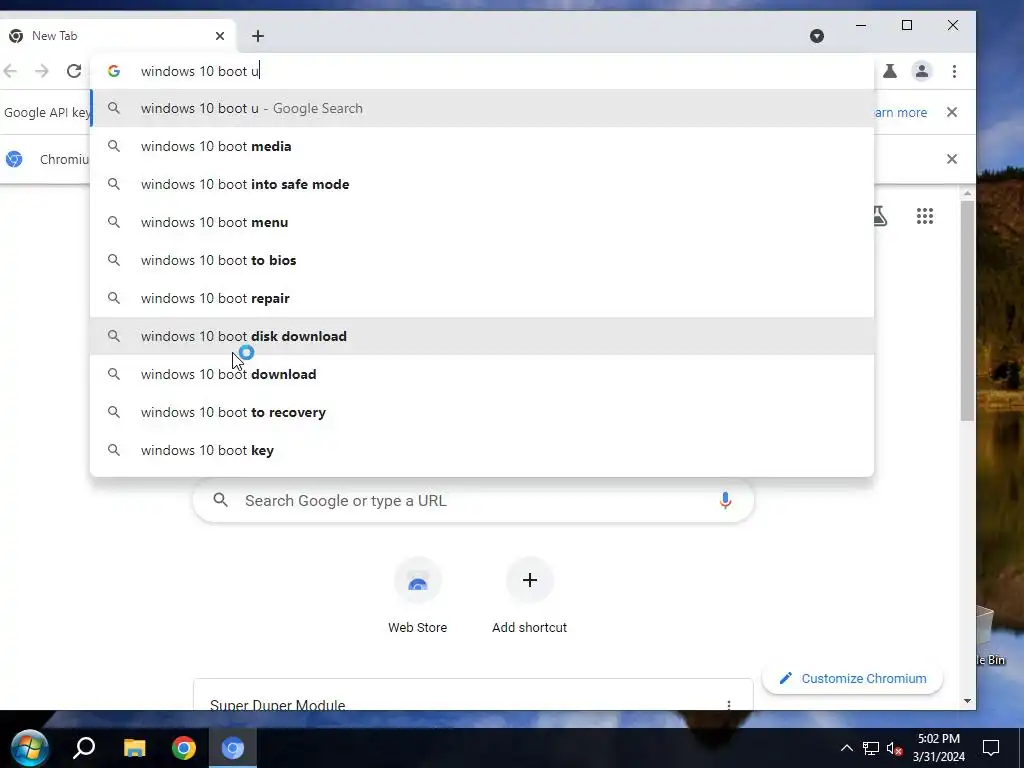The width and height of the screenshot is (1024, 768).
Task: Open the Google apps grid icon
Action: point(924,216)
